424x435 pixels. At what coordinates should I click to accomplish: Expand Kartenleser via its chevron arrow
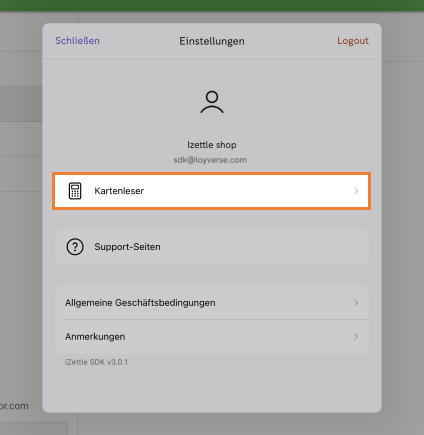click(x=356, y=191)
